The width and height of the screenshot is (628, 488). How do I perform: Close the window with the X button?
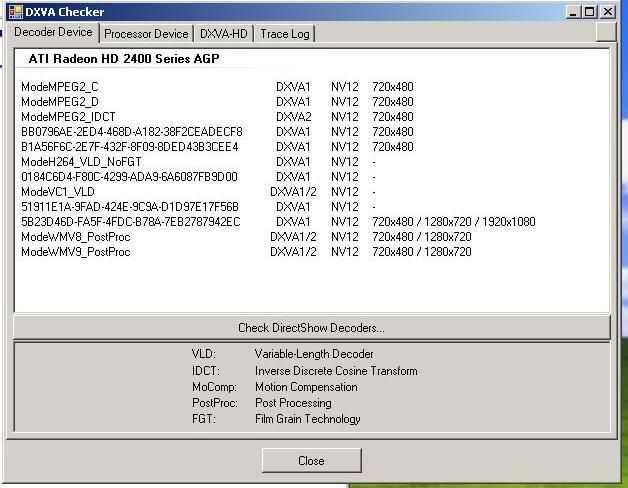pyautogui.click(x=608, y=12)
